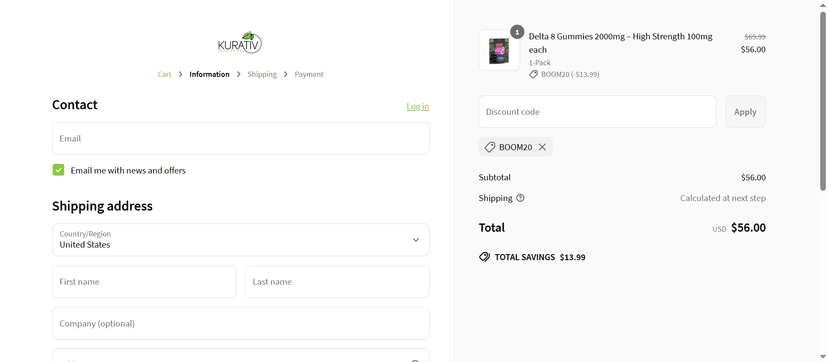Focus the Email input field

click(241, 138)
